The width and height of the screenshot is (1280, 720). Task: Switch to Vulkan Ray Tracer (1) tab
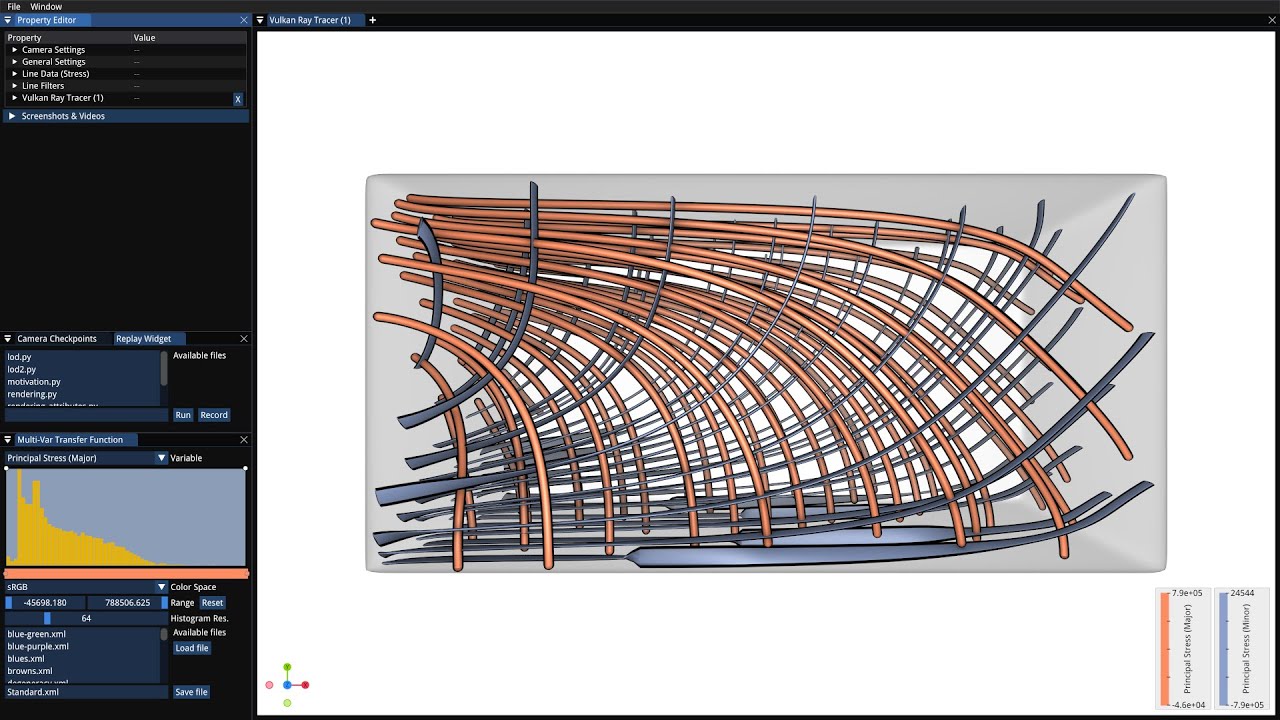pos(310,20)
